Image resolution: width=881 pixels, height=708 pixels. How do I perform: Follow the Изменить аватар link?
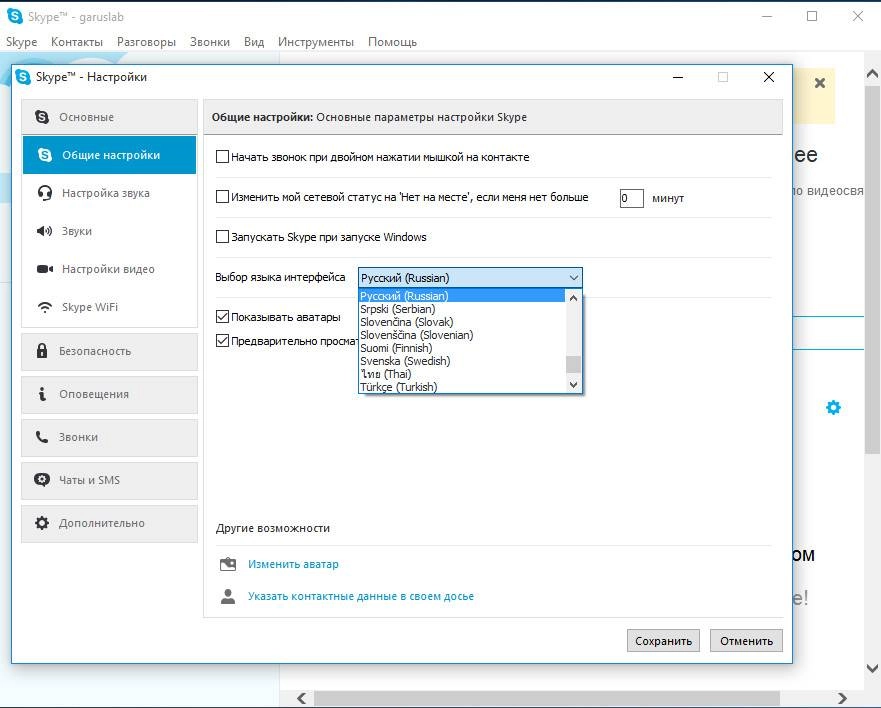point(293,564)
